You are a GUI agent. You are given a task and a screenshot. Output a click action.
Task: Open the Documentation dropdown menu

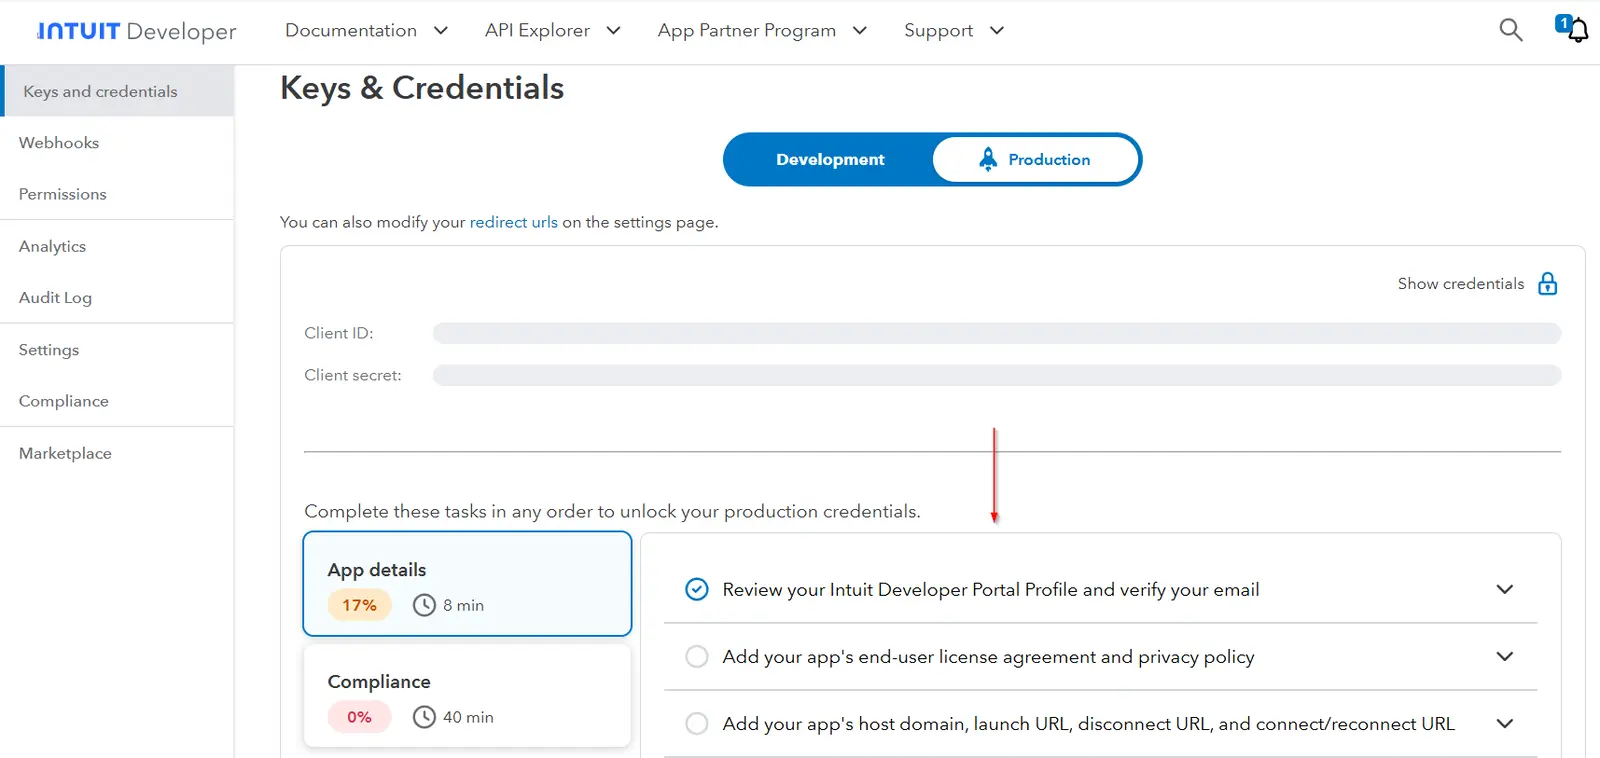coord(366,31)
